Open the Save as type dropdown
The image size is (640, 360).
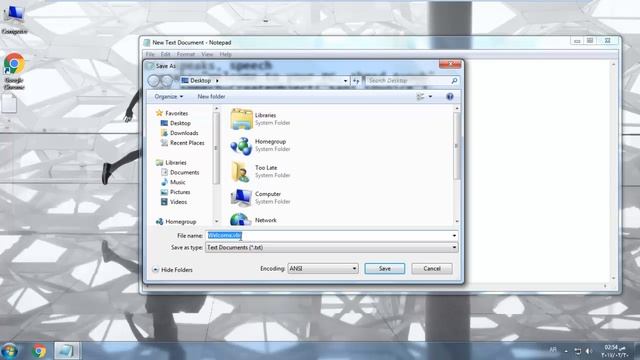pos(331,247)
